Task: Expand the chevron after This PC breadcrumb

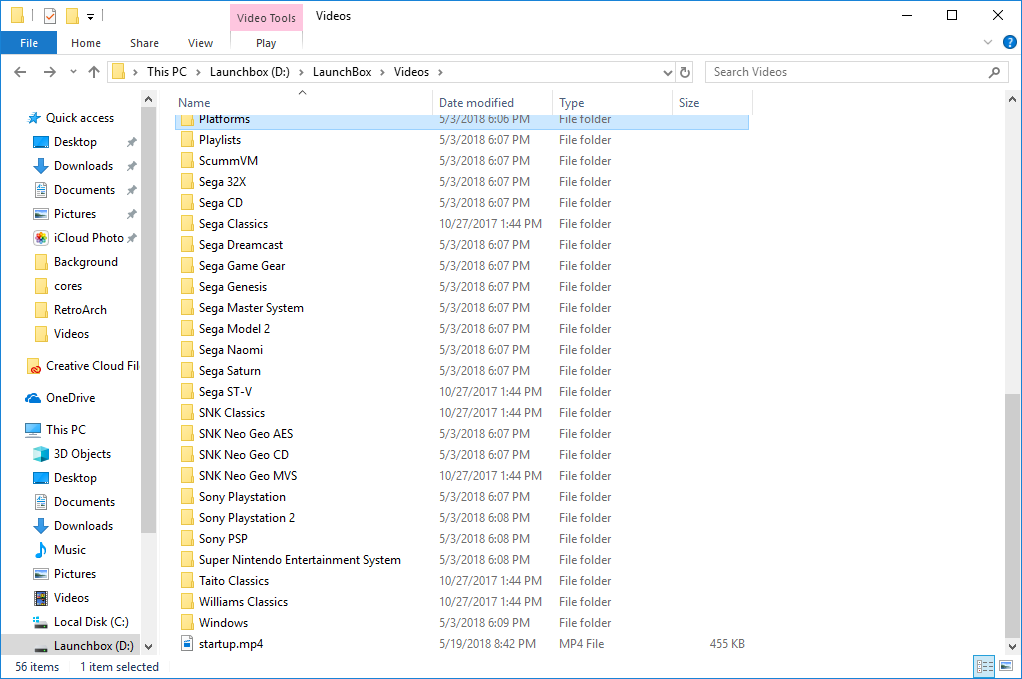Action: point(198,72)
